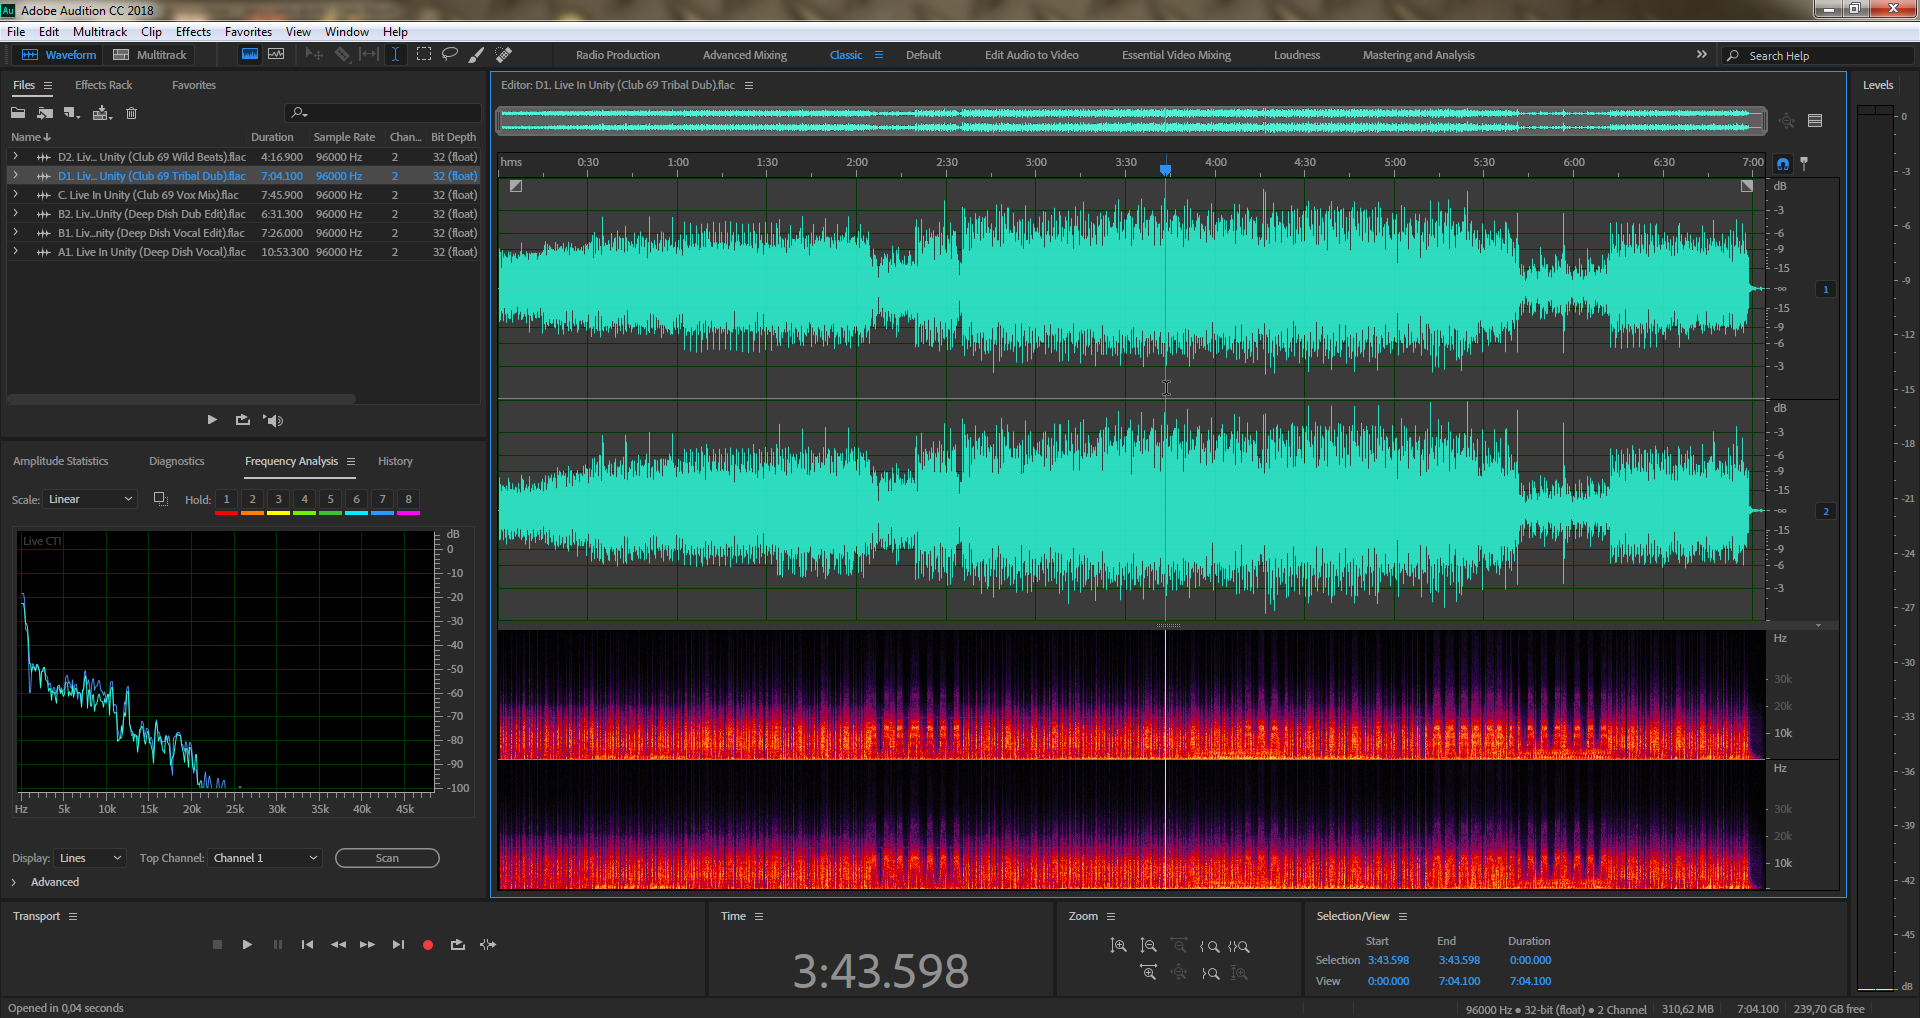Screen dimensions: 1920x1018
Task: Move playhead to next marker
Action: coord(398,944)
